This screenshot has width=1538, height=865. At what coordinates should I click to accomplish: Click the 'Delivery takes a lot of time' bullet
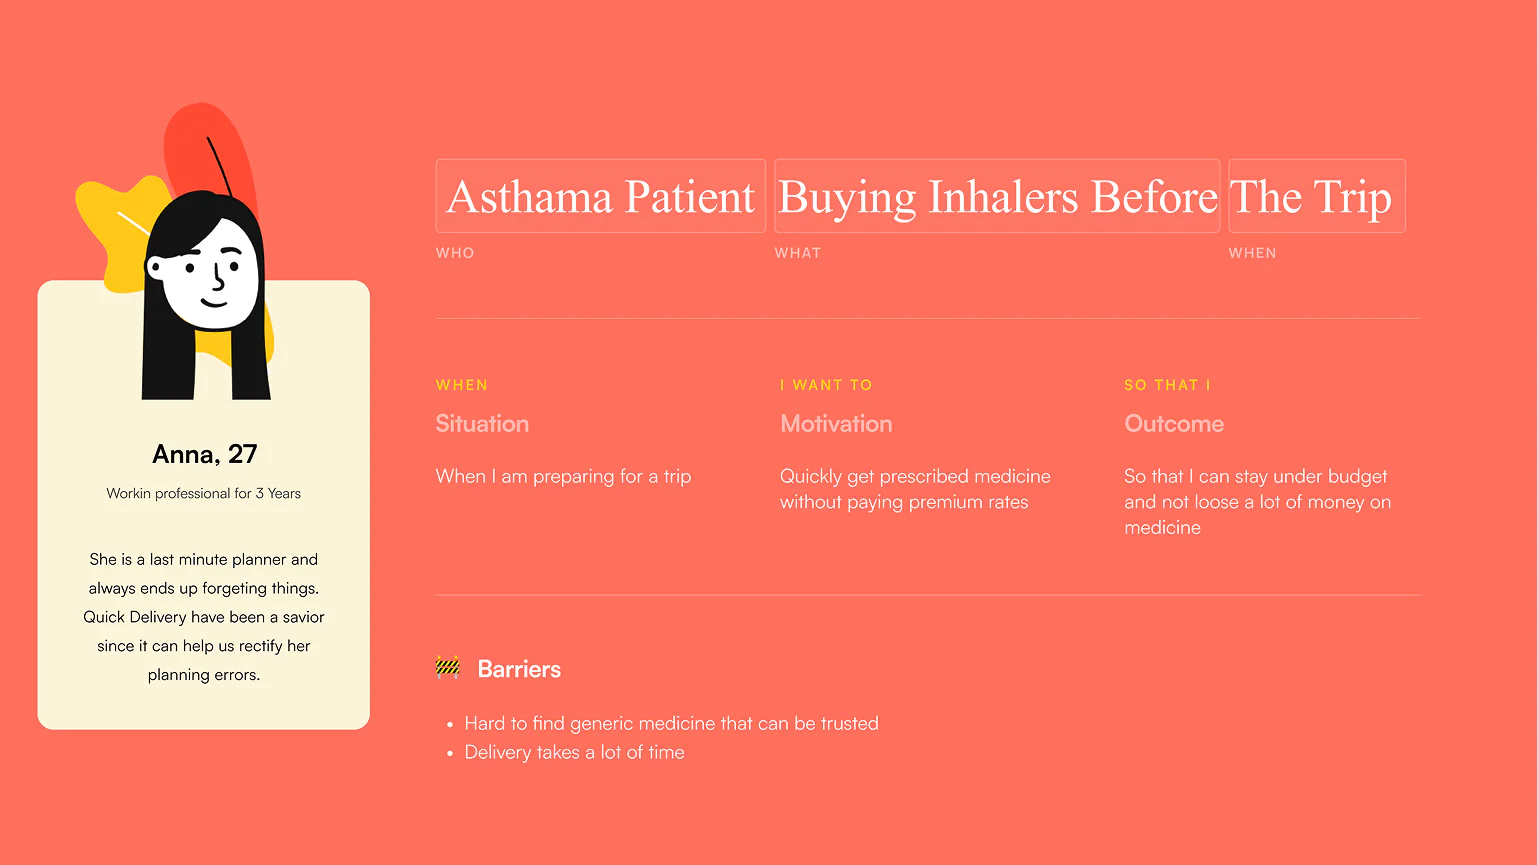point(574,752)
